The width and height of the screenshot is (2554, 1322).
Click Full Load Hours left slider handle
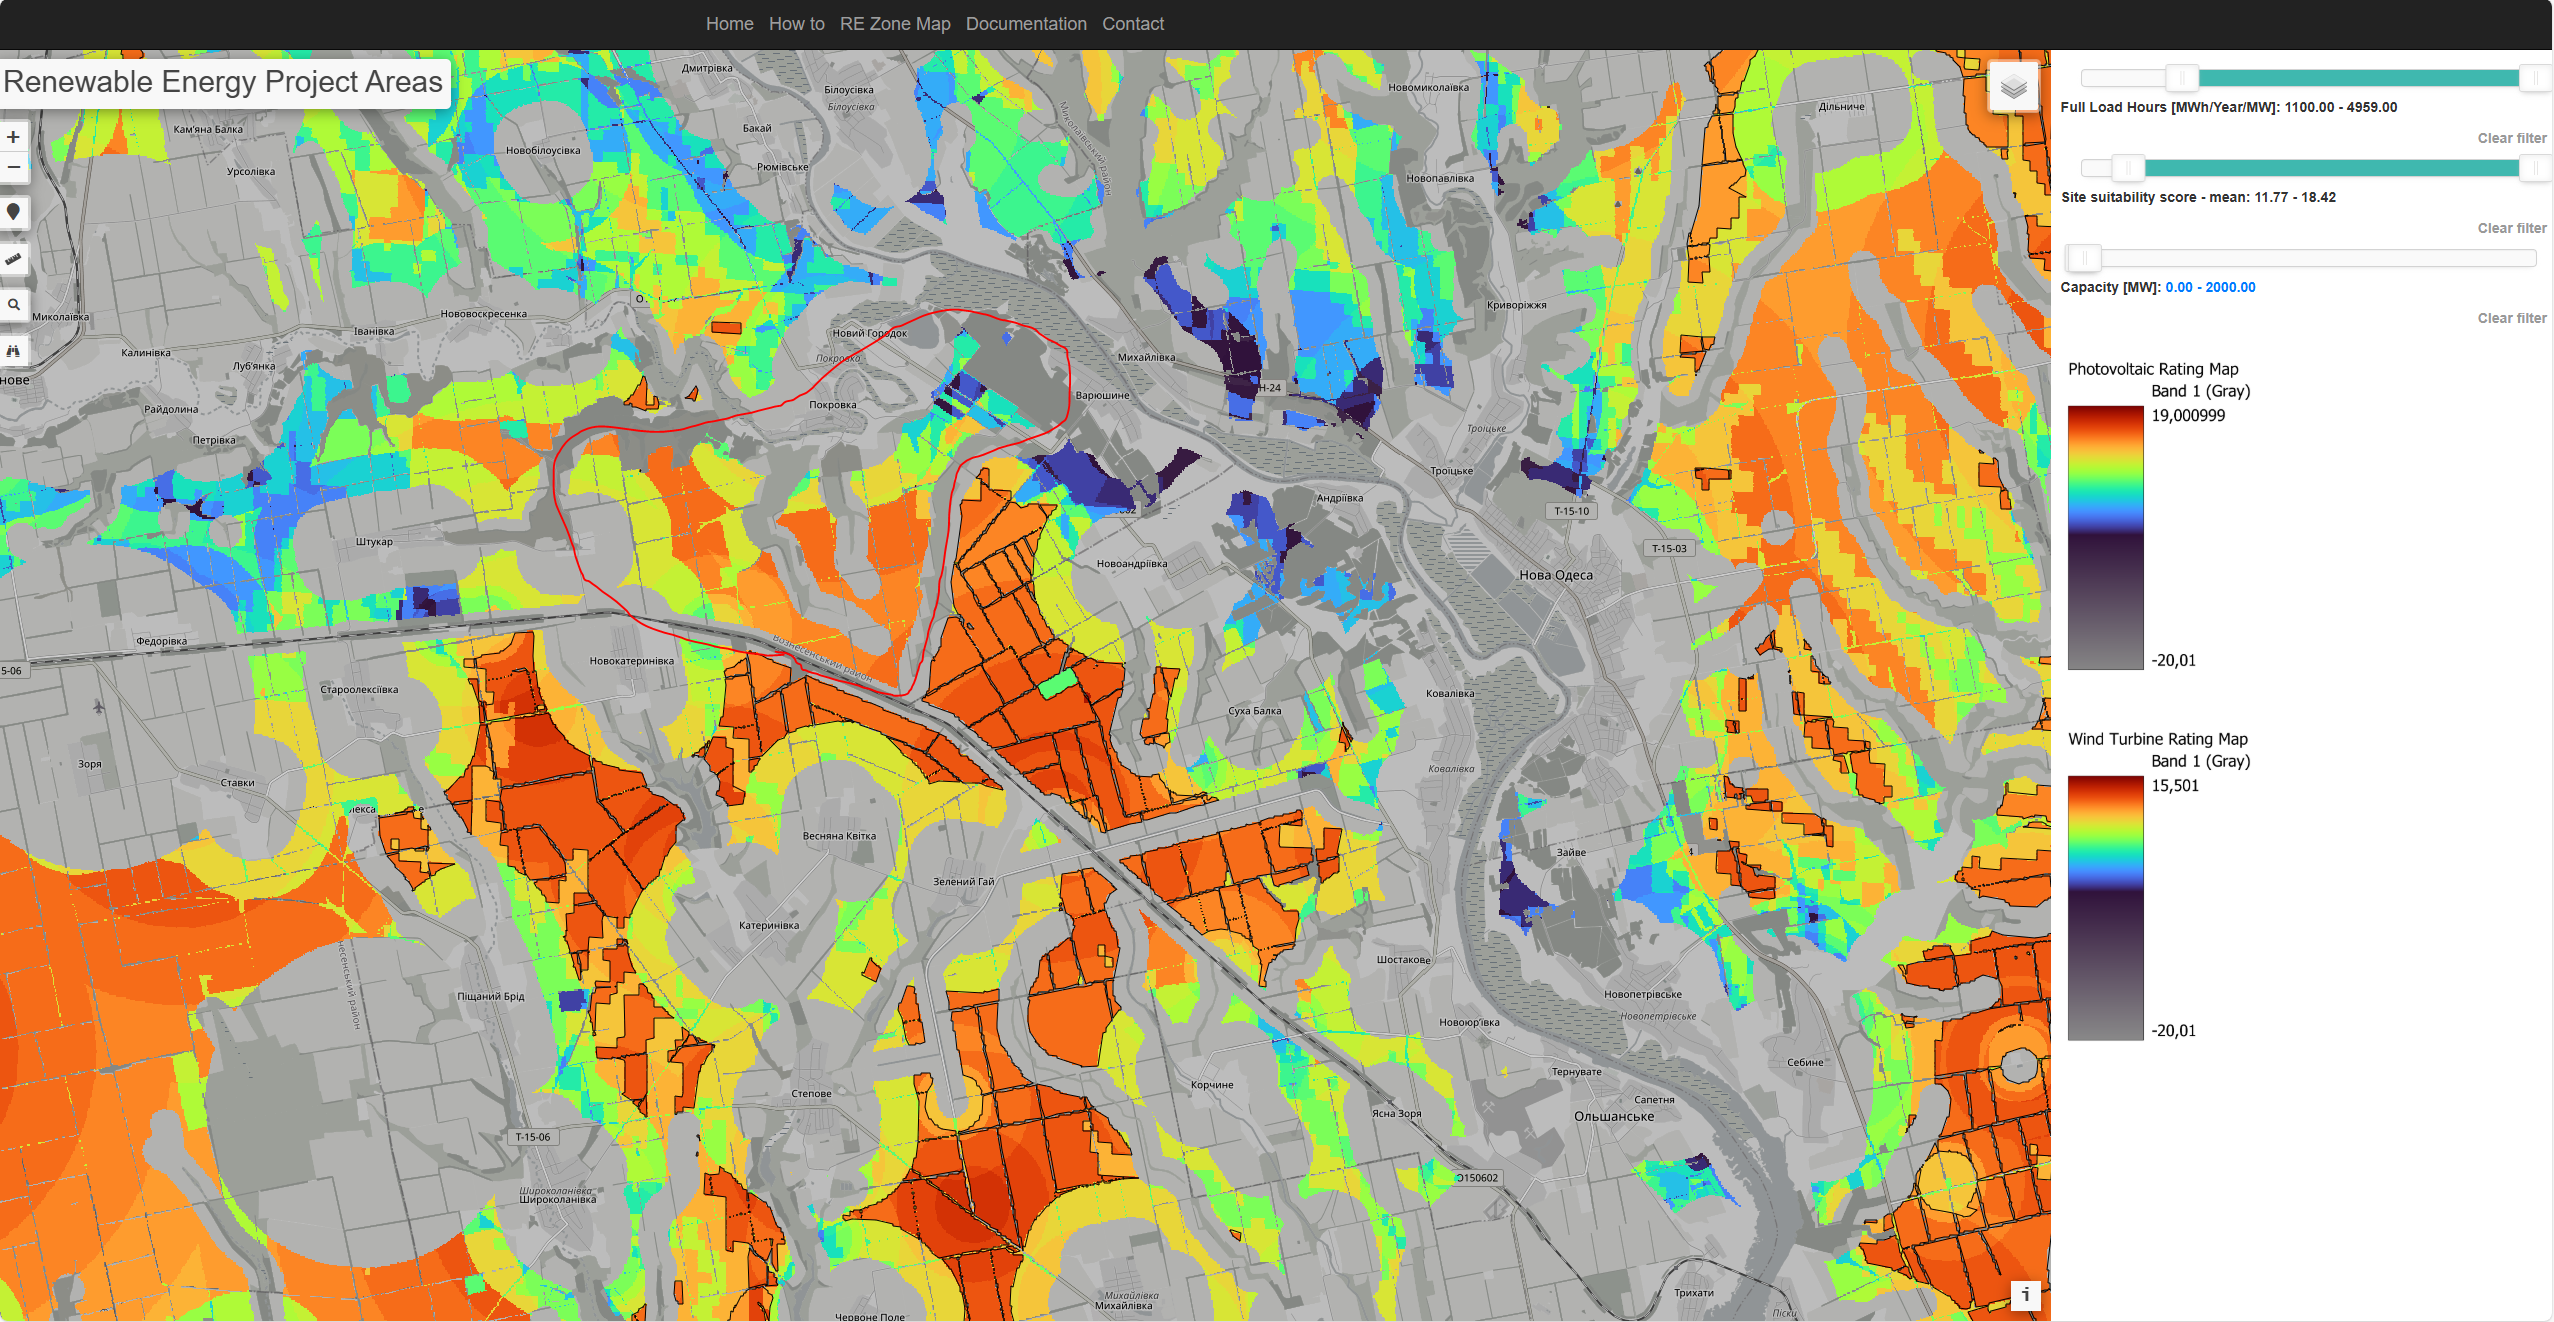(x=2181, y=78)
